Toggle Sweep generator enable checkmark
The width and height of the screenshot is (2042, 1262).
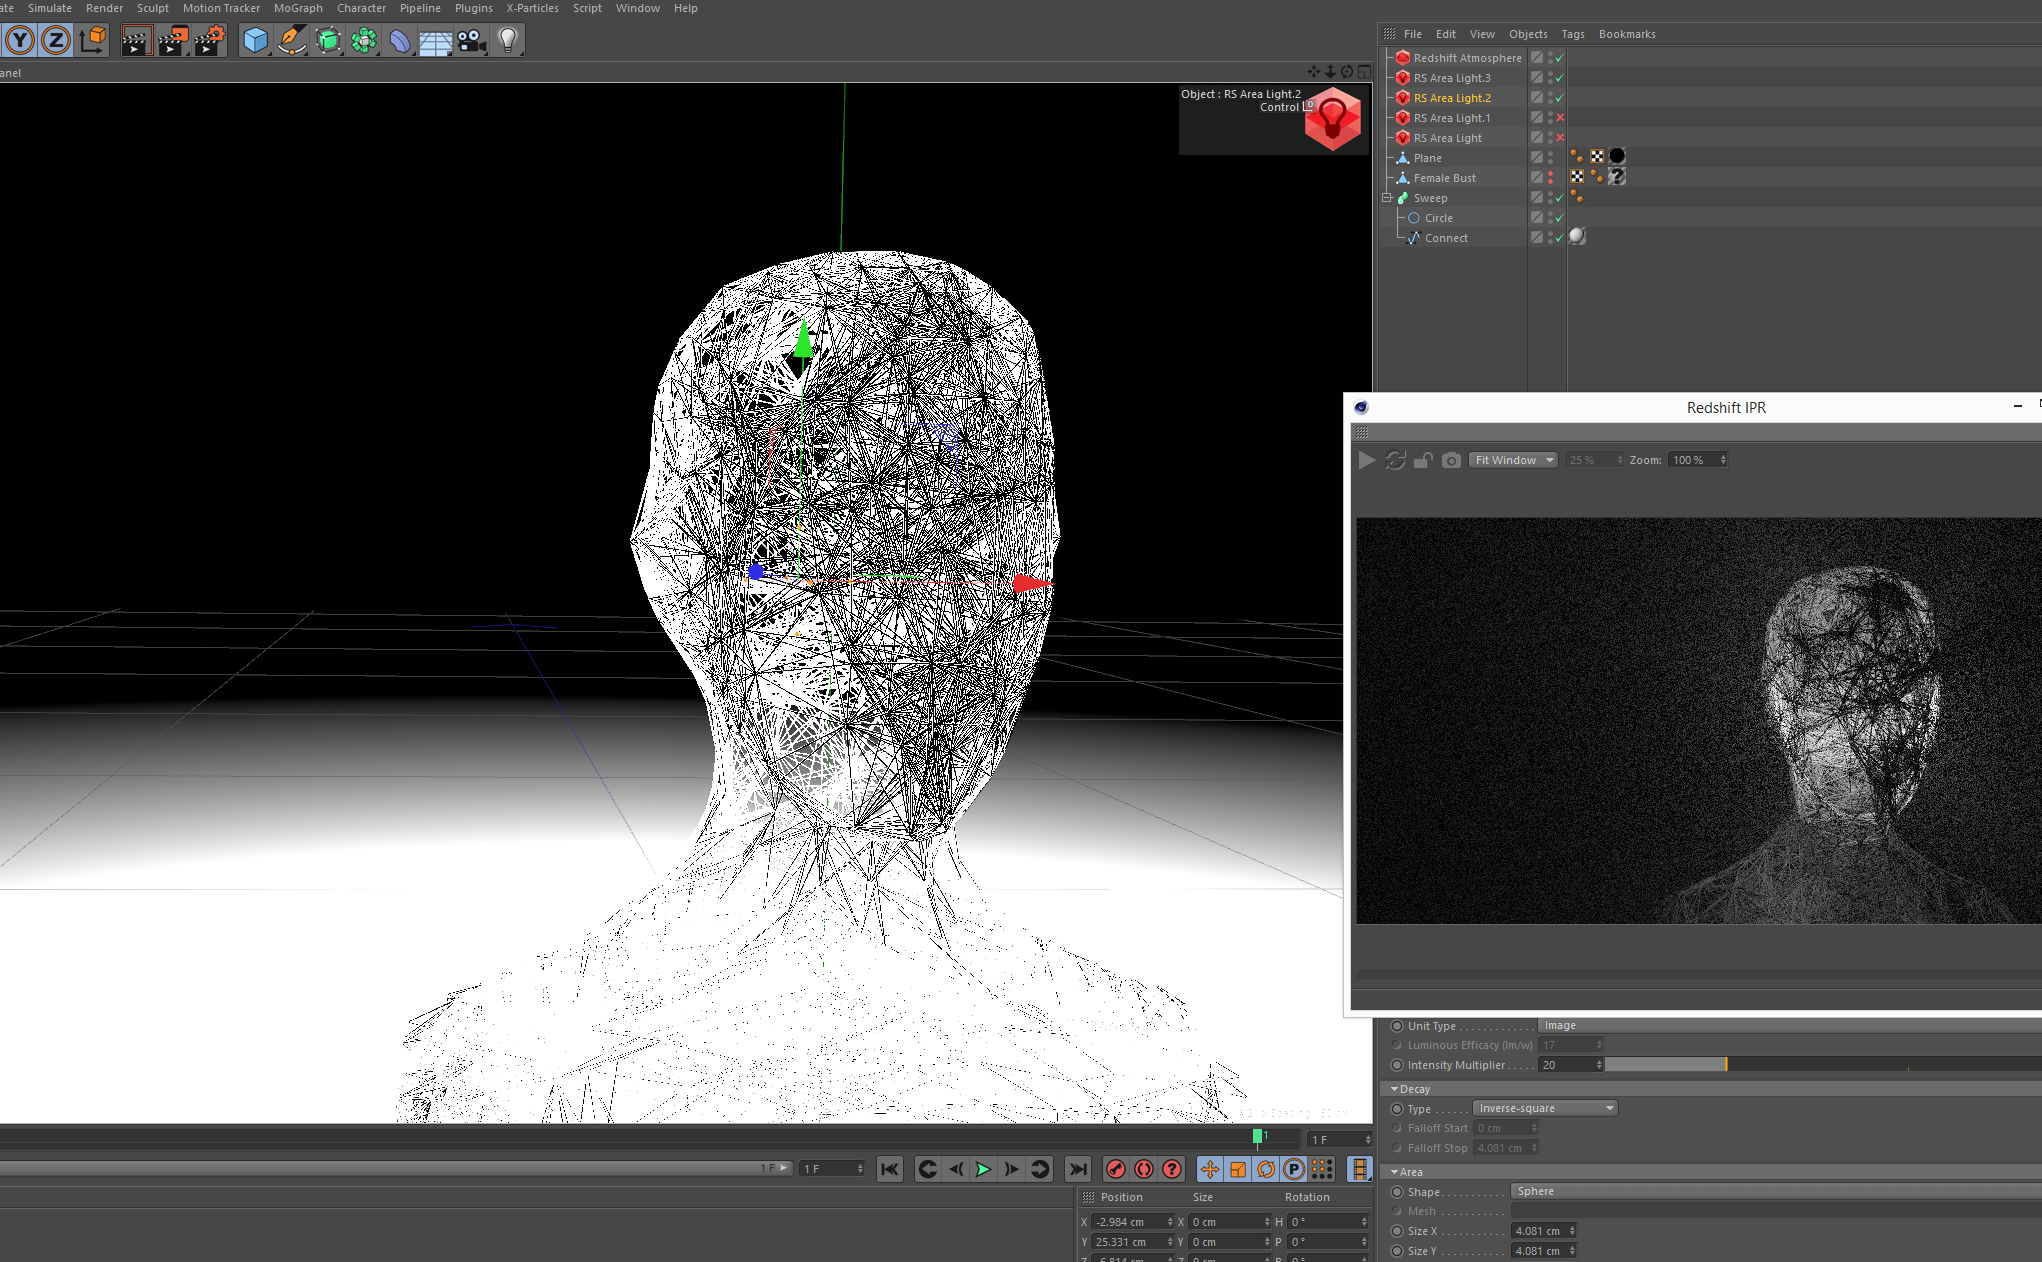pos(1560,198)
